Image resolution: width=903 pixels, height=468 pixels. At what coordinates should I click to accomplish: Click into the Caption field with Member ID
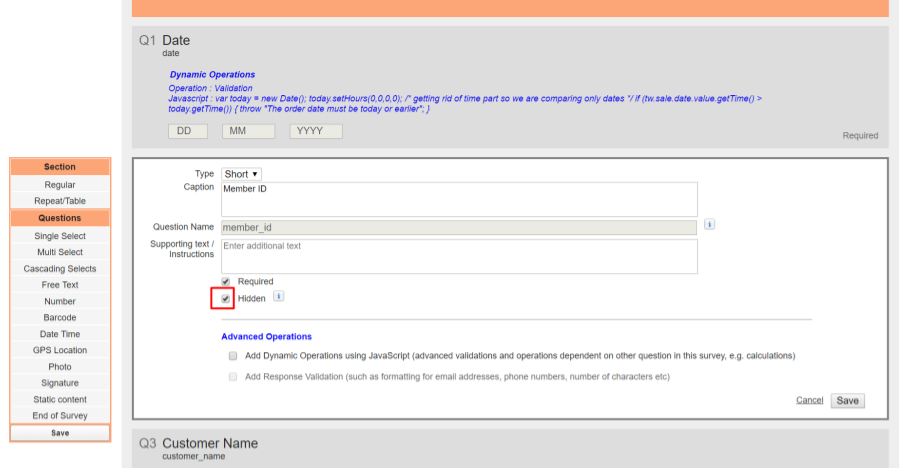point(459,199)
